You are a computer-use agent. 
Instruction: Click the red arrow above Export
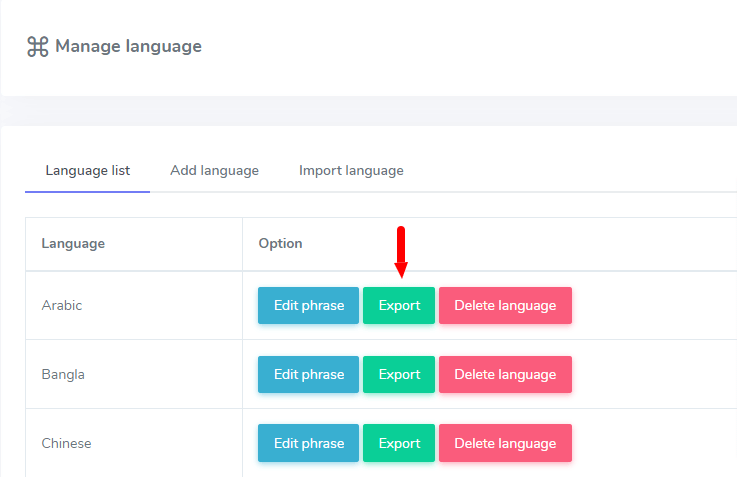point(400,253)
